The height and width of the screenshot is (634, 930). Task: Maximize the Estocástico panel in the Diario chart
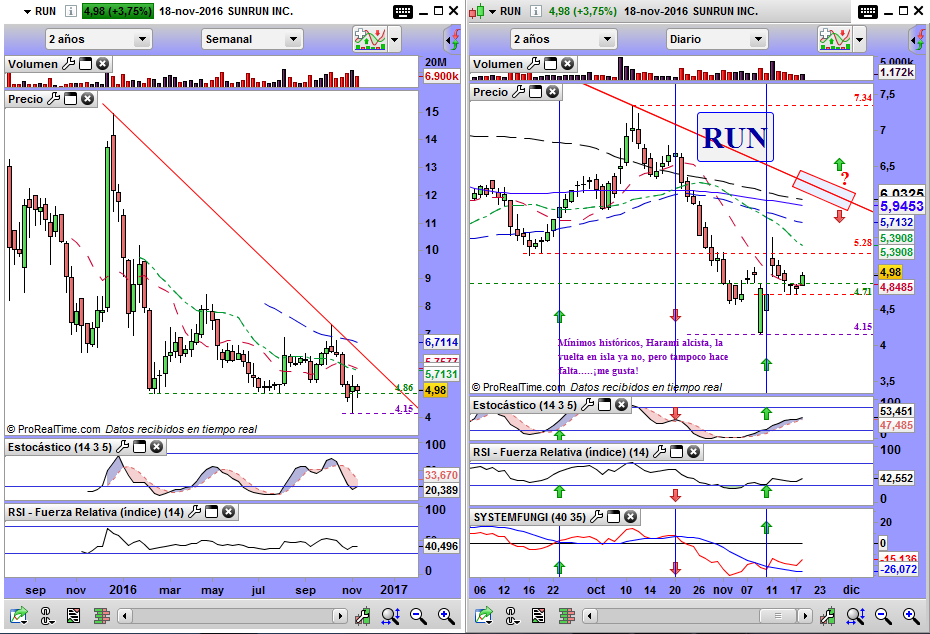(604, 404)
